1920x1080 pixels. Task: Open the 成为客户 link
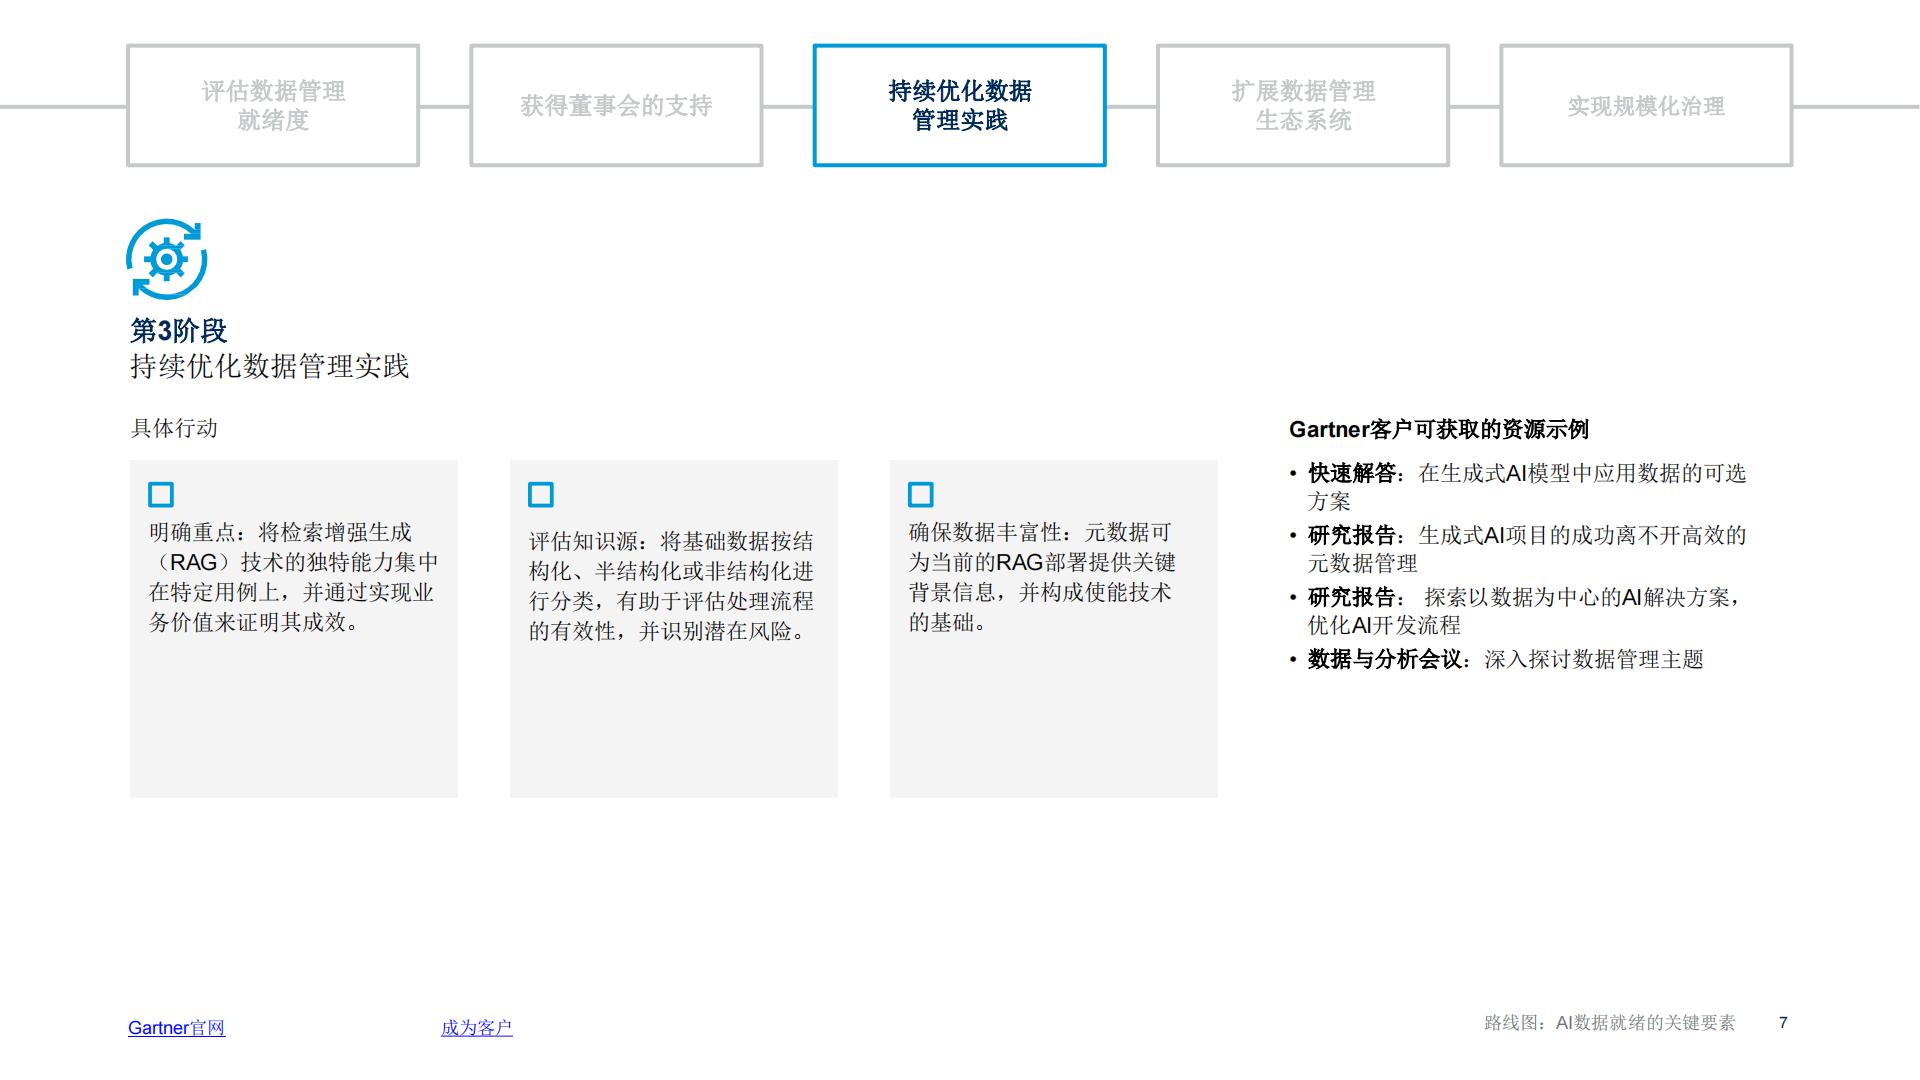coord(477,1028)
